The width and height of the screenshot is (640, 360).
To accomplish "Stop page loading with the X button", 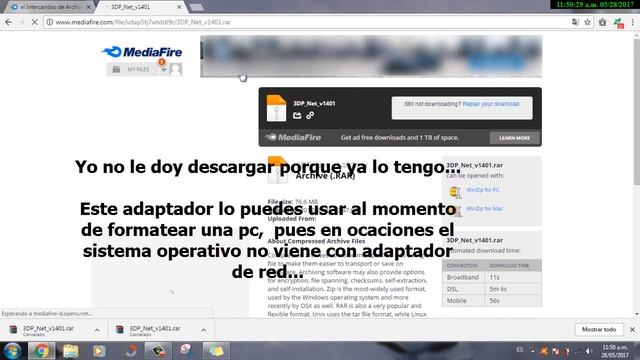I will point(35,22).
